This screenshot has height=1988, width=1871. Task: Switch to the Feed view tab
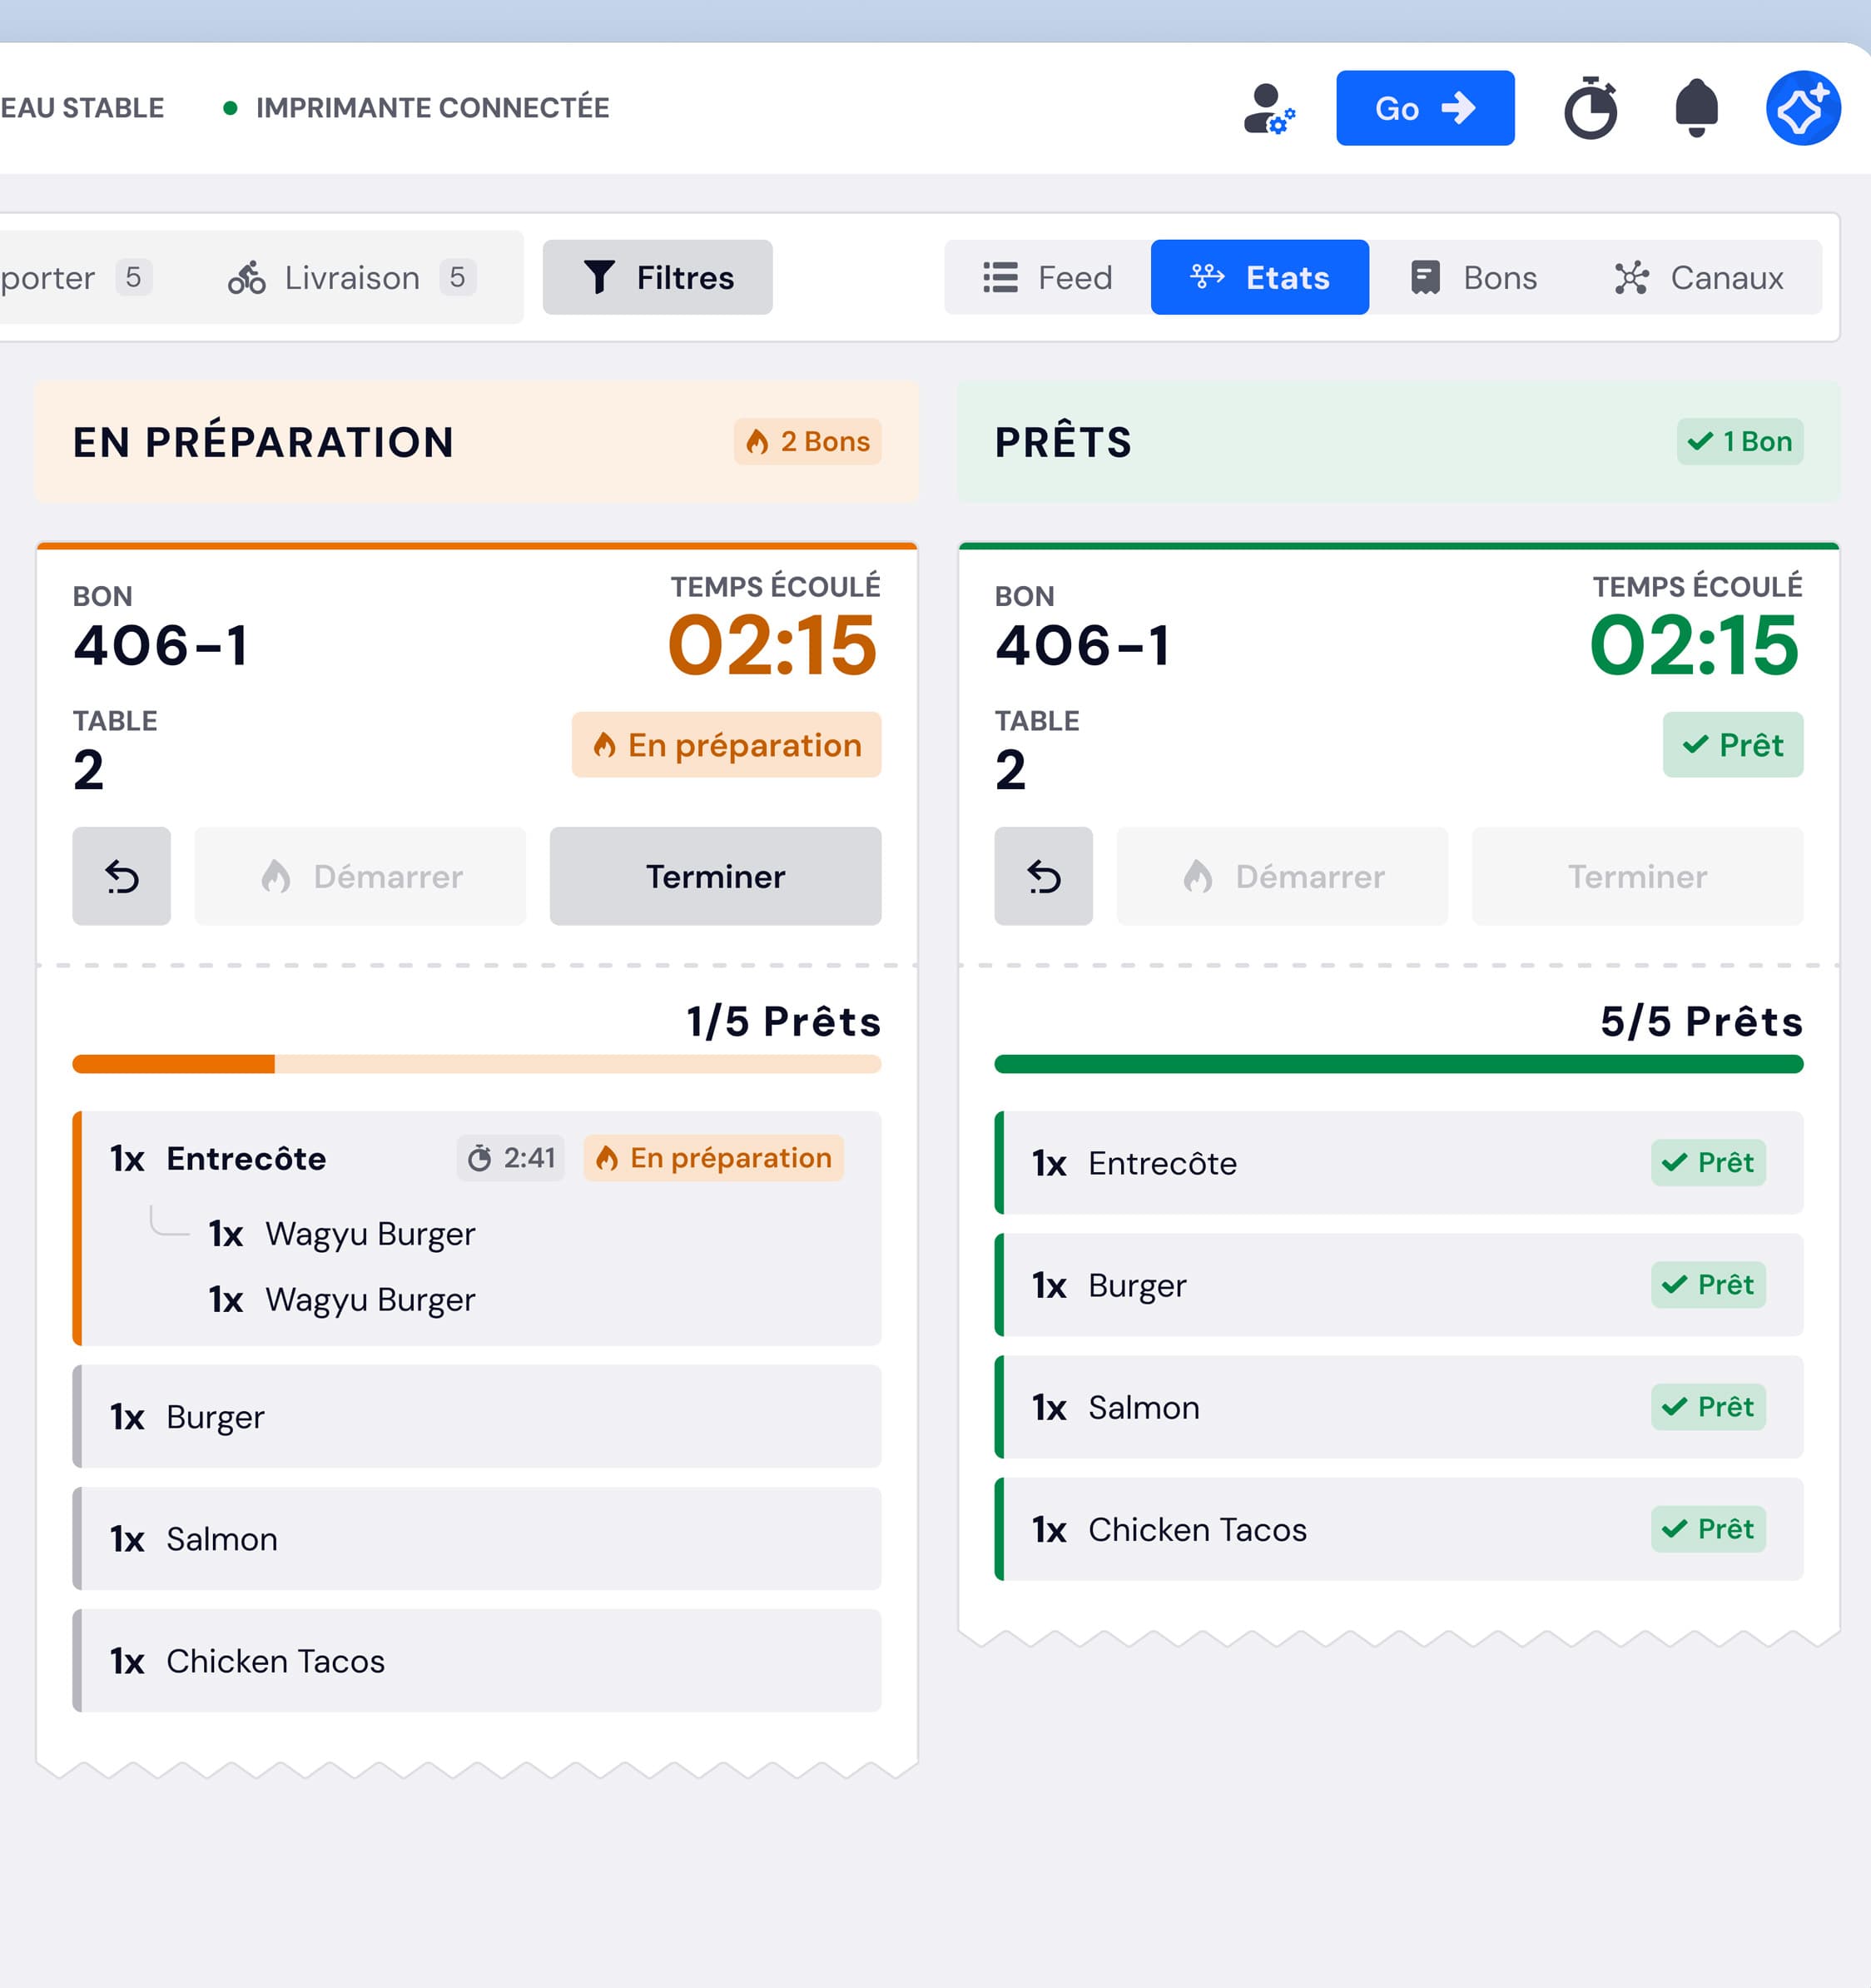pyautogui.click(x=1047, y=277)
